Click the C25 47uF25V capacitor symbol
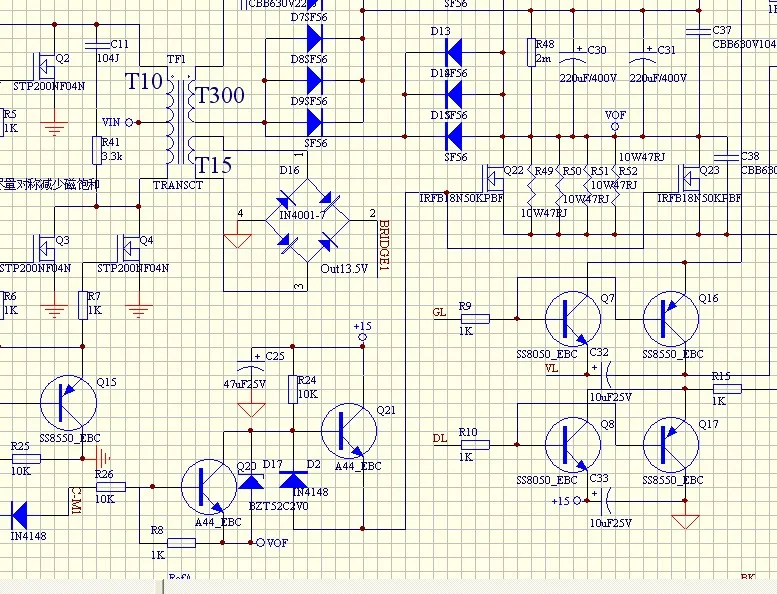Viewport: 777px width, 594px height. pyautogui.click(x=251, y=364)
